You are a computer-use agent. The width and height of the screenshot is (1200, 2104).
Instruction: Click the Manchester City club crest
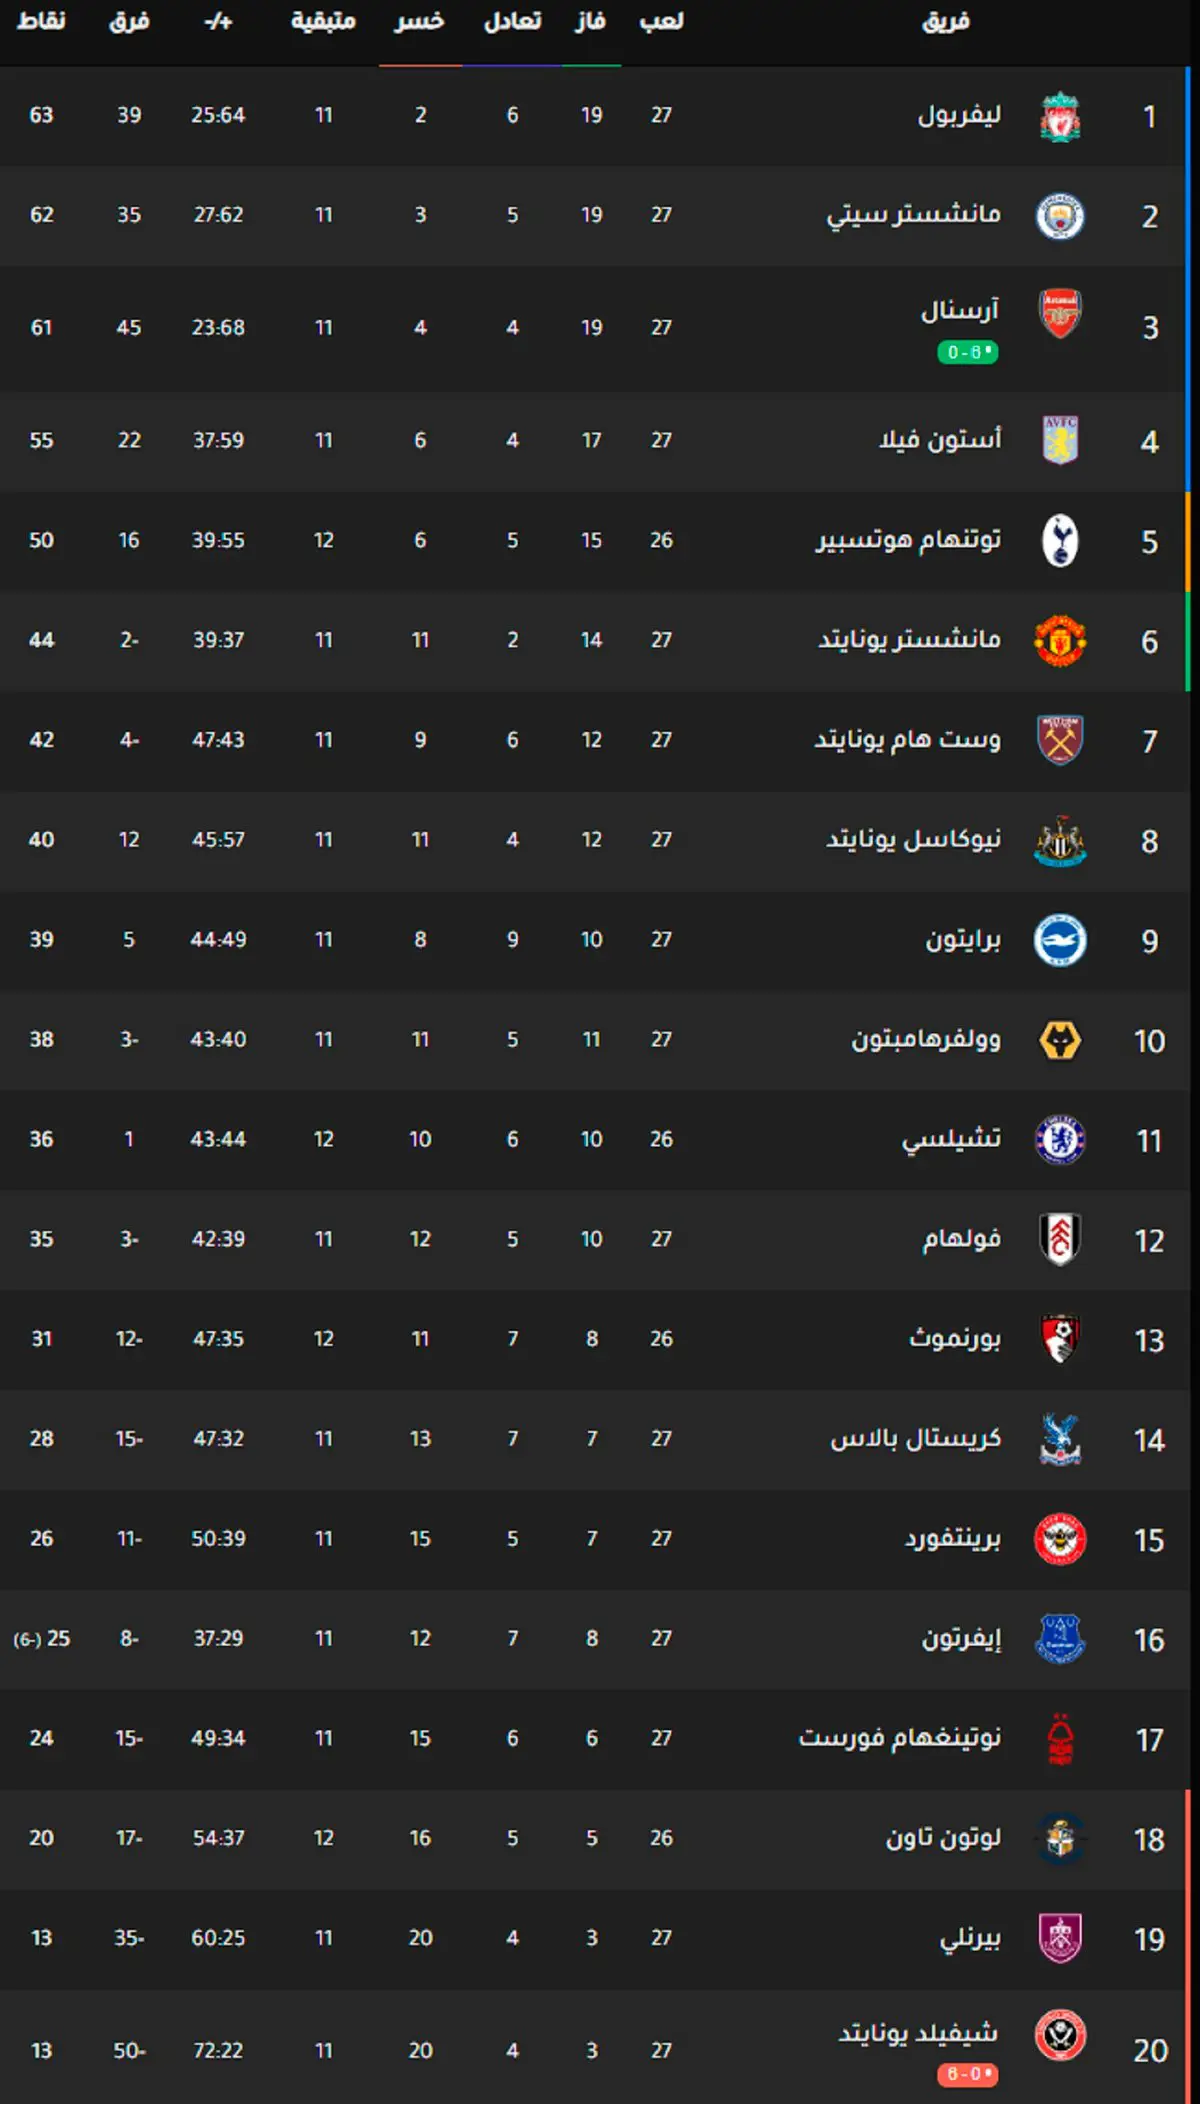pos(1060,216)
